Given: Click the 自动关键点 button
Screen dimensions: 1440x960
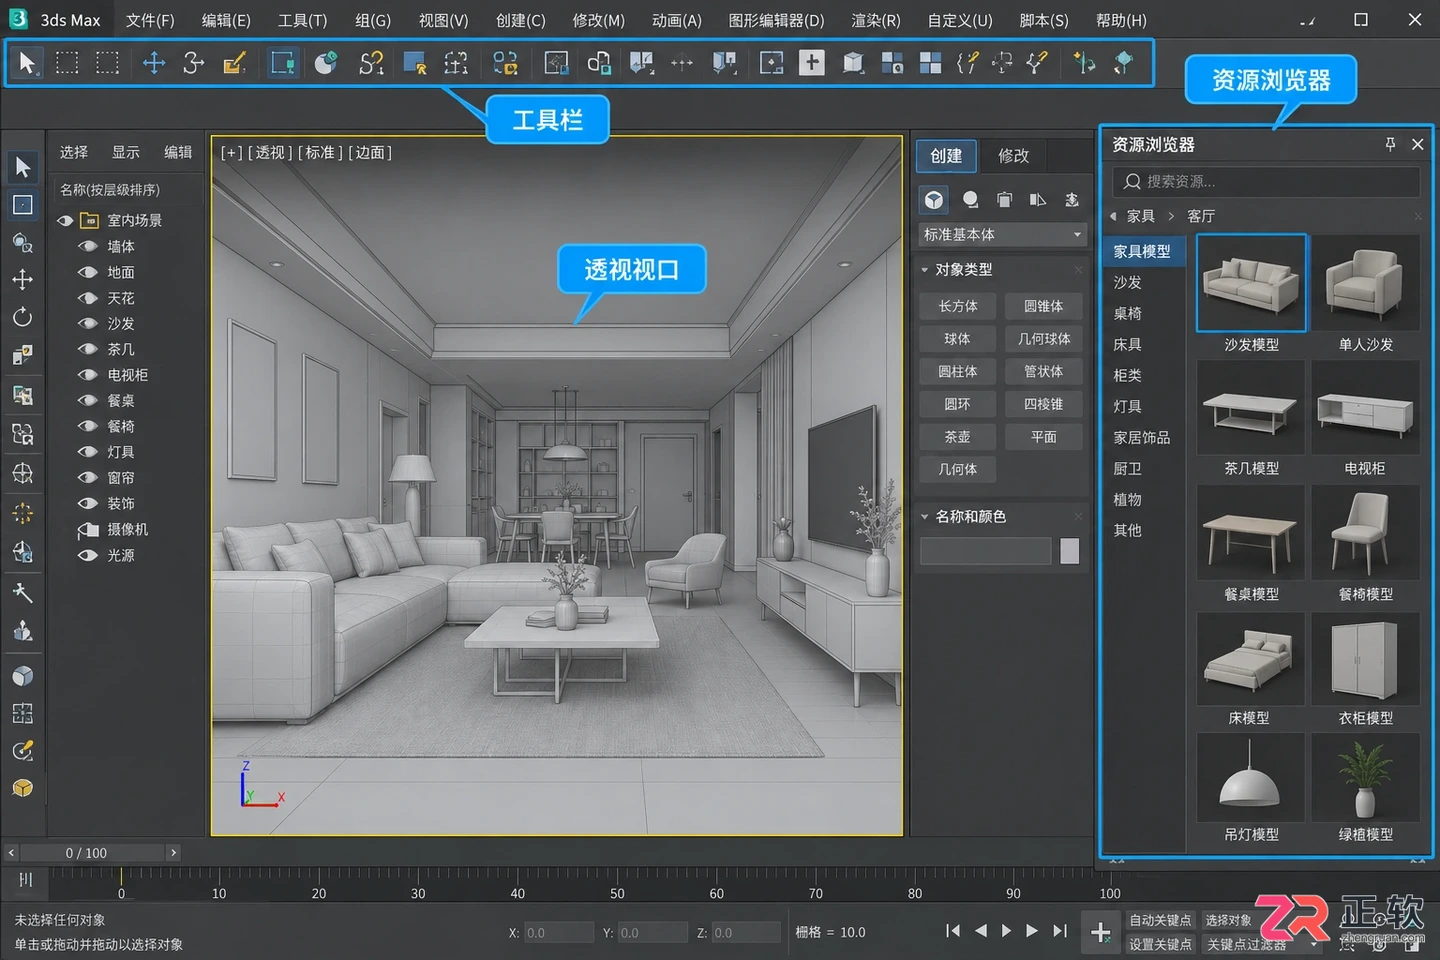Looking at the screenshot, I should [1160, 920].
